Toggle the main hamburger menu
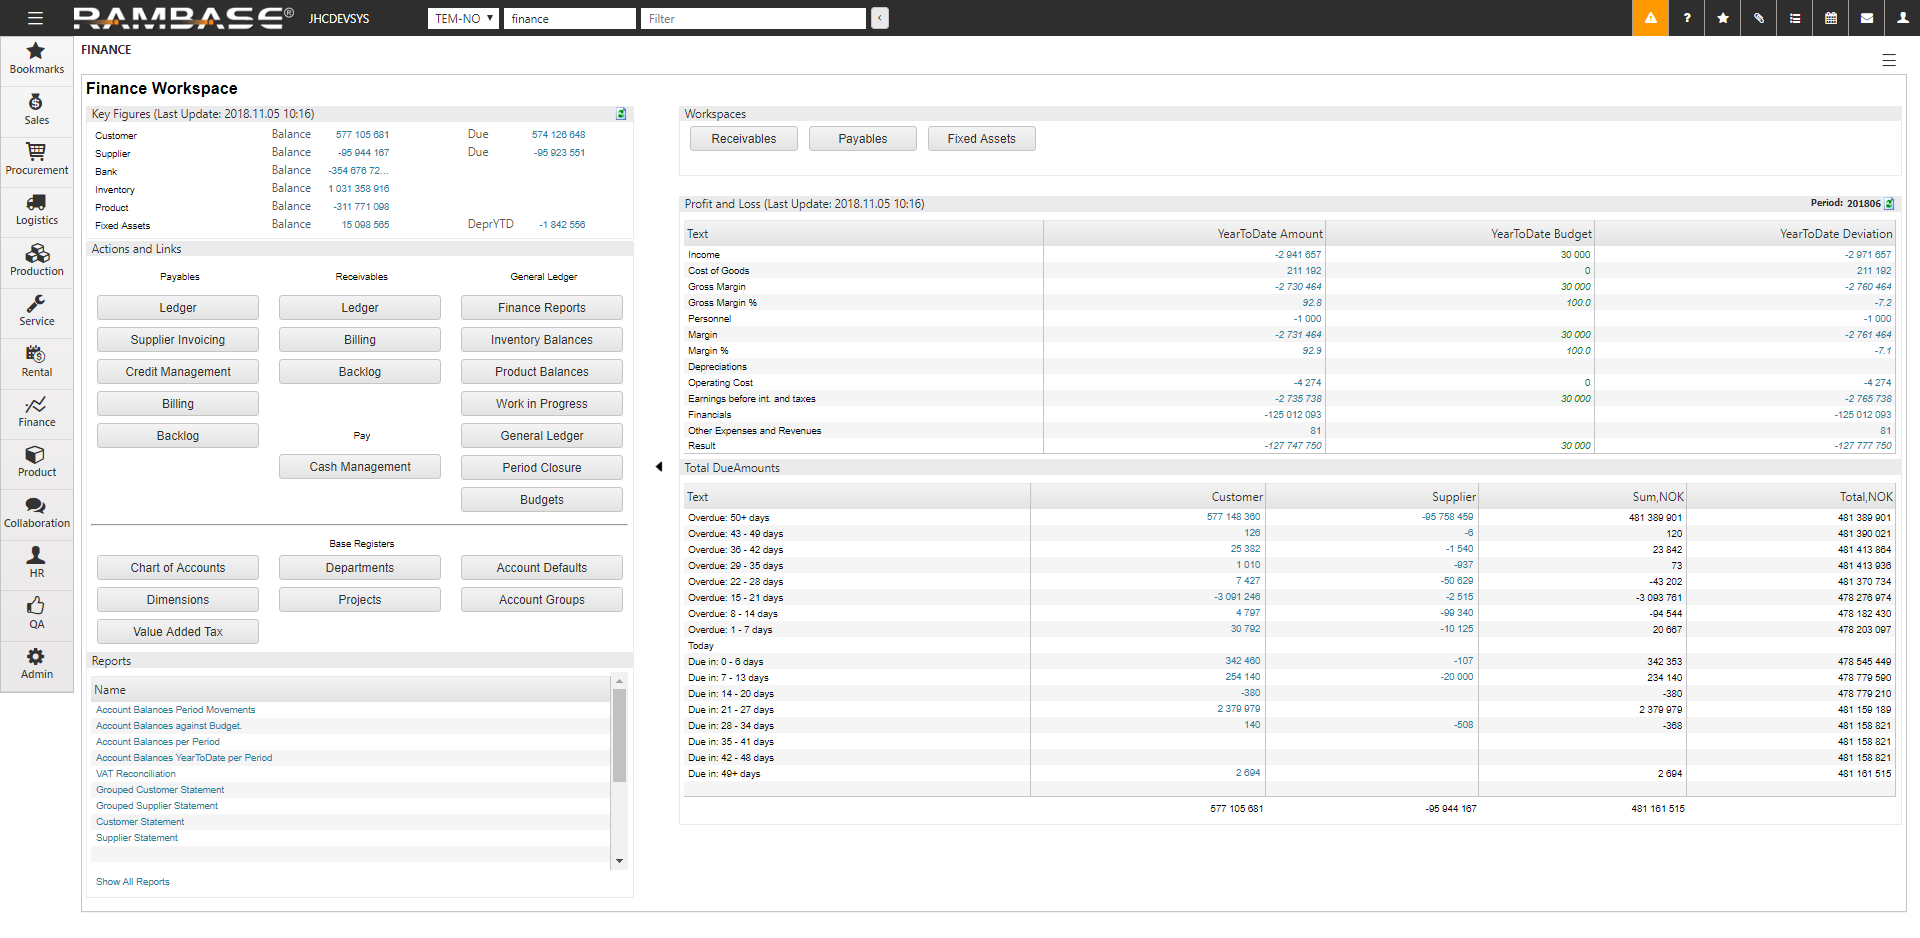The width and height of the screenshot is (1920, 938). click(35, 18)
